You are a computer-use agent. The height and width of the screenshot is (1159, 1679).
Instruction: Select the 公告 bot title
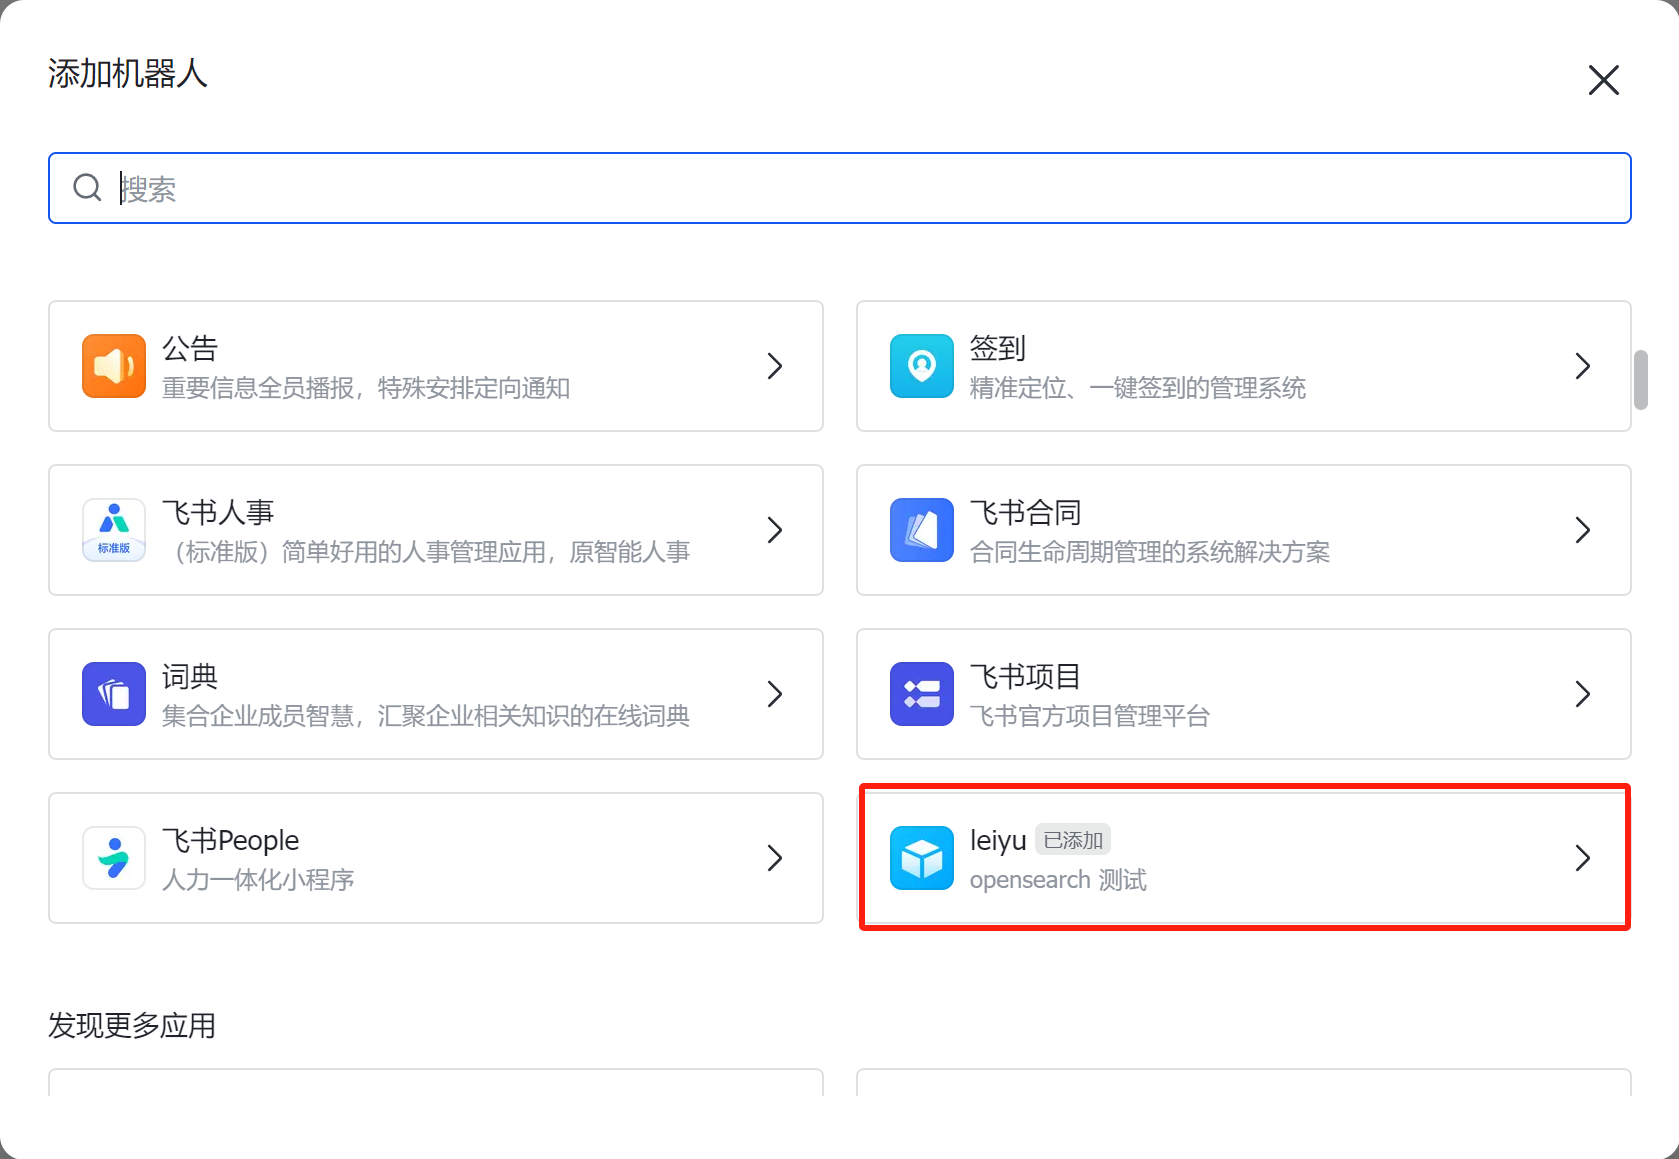click(190, 348)
